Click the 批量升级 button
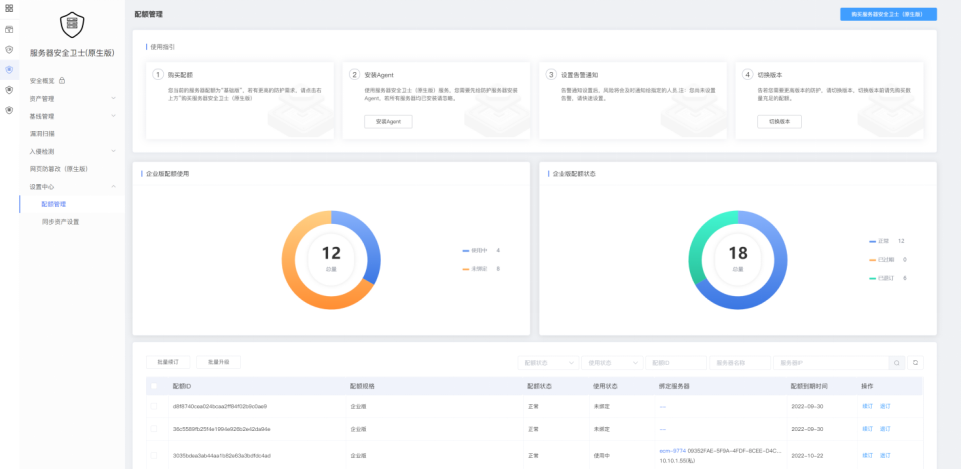This screenshot has width=961, height=469. pos(218,362)
